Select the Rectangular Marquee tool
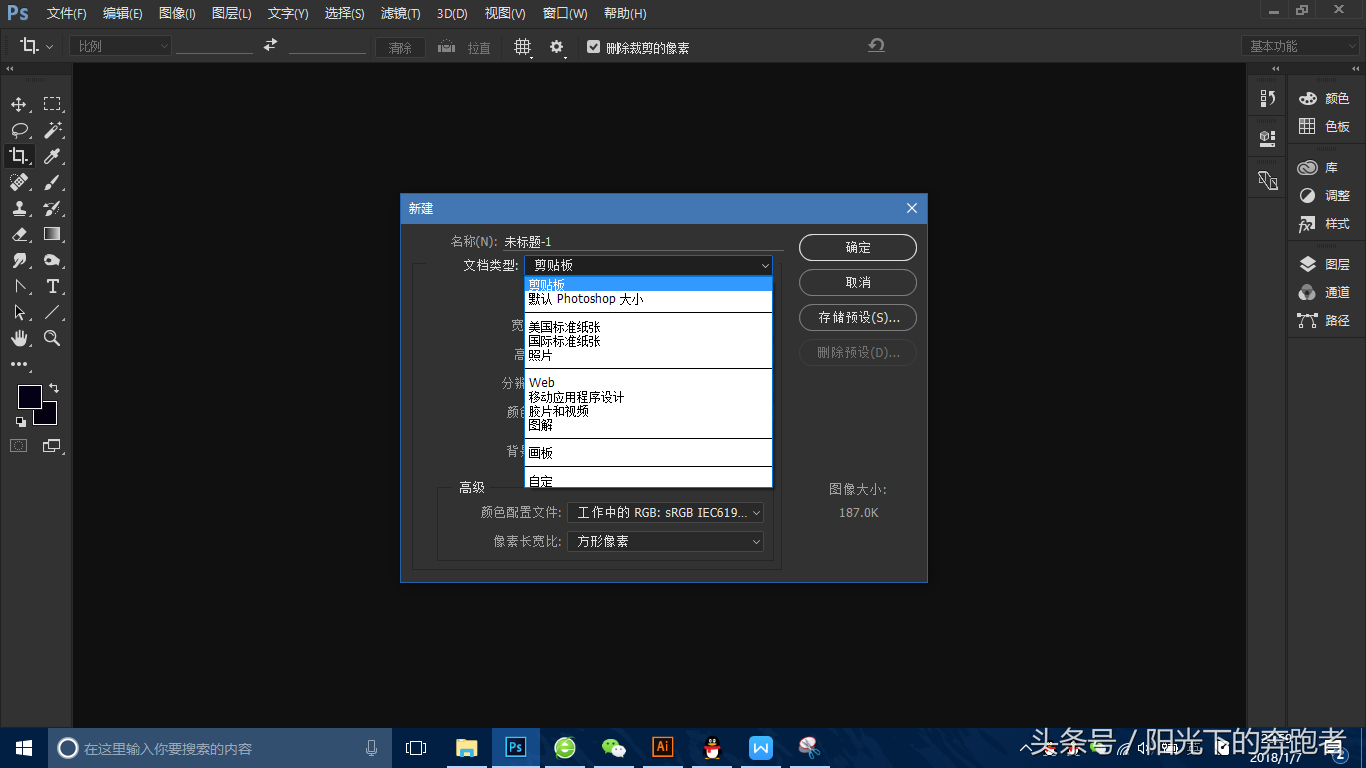The image size is (1366, 768). [52, 104]
